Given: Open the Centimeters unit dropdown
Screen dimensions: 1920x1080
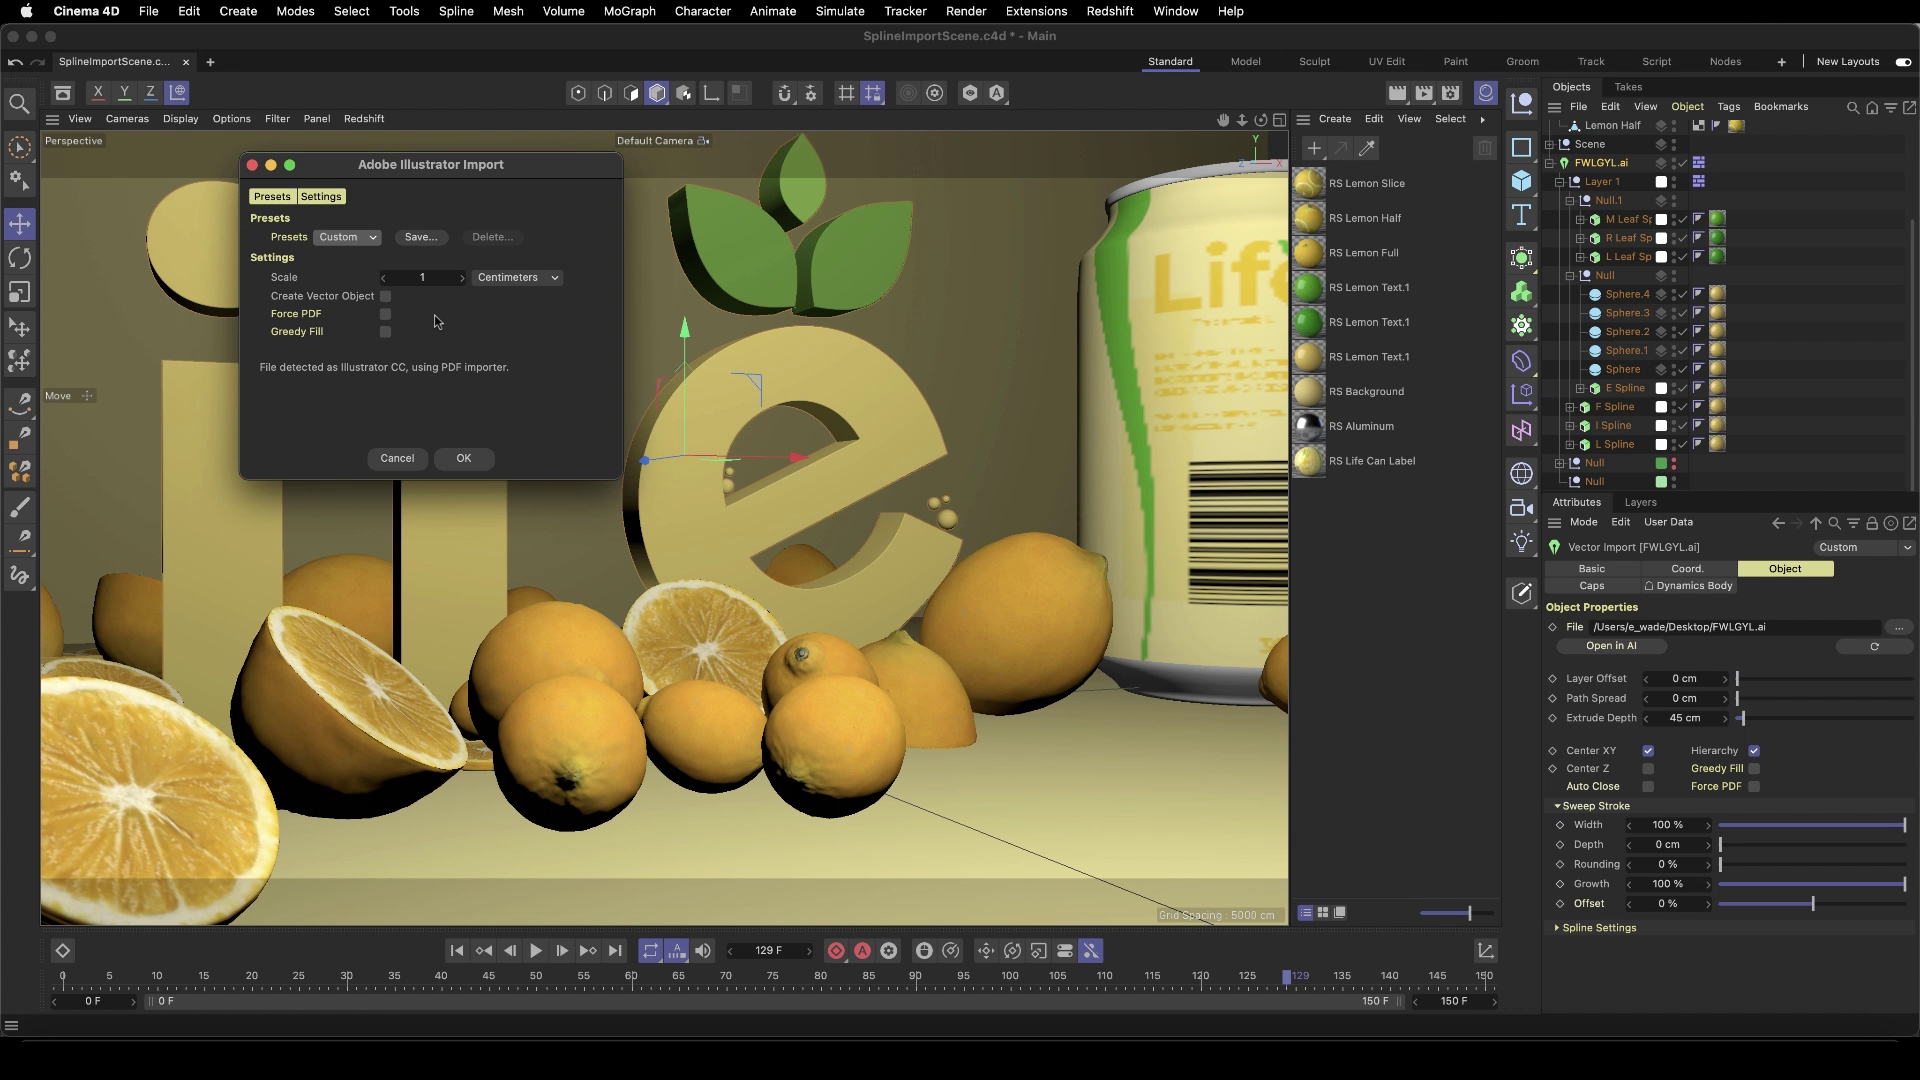Looking at the screenshot, I should [x=517, y=278].
